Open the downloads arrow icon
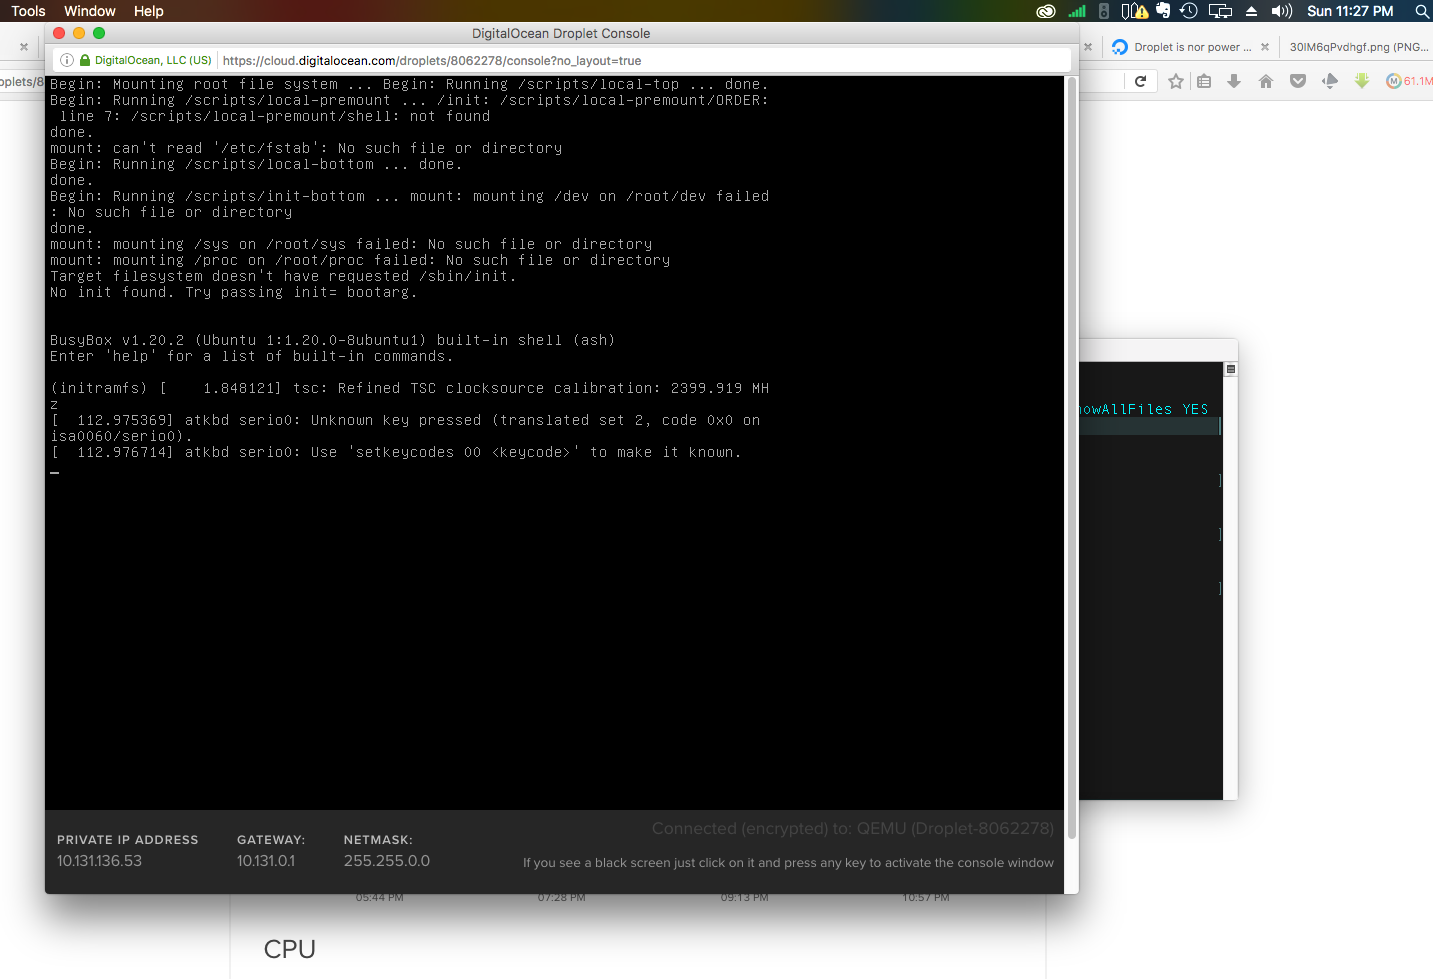 coord(1234,81)
